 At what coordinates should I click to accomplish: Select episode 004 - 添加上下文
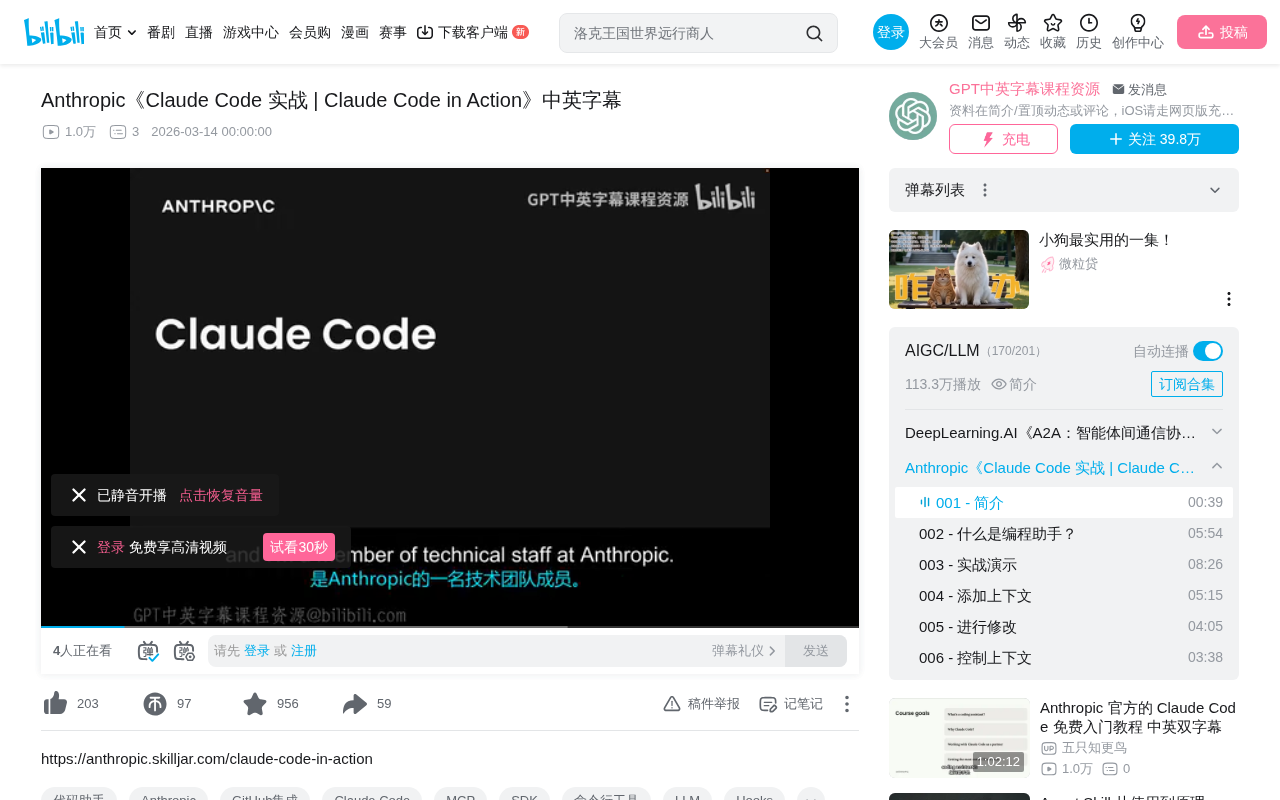(x=1064, y=595)
